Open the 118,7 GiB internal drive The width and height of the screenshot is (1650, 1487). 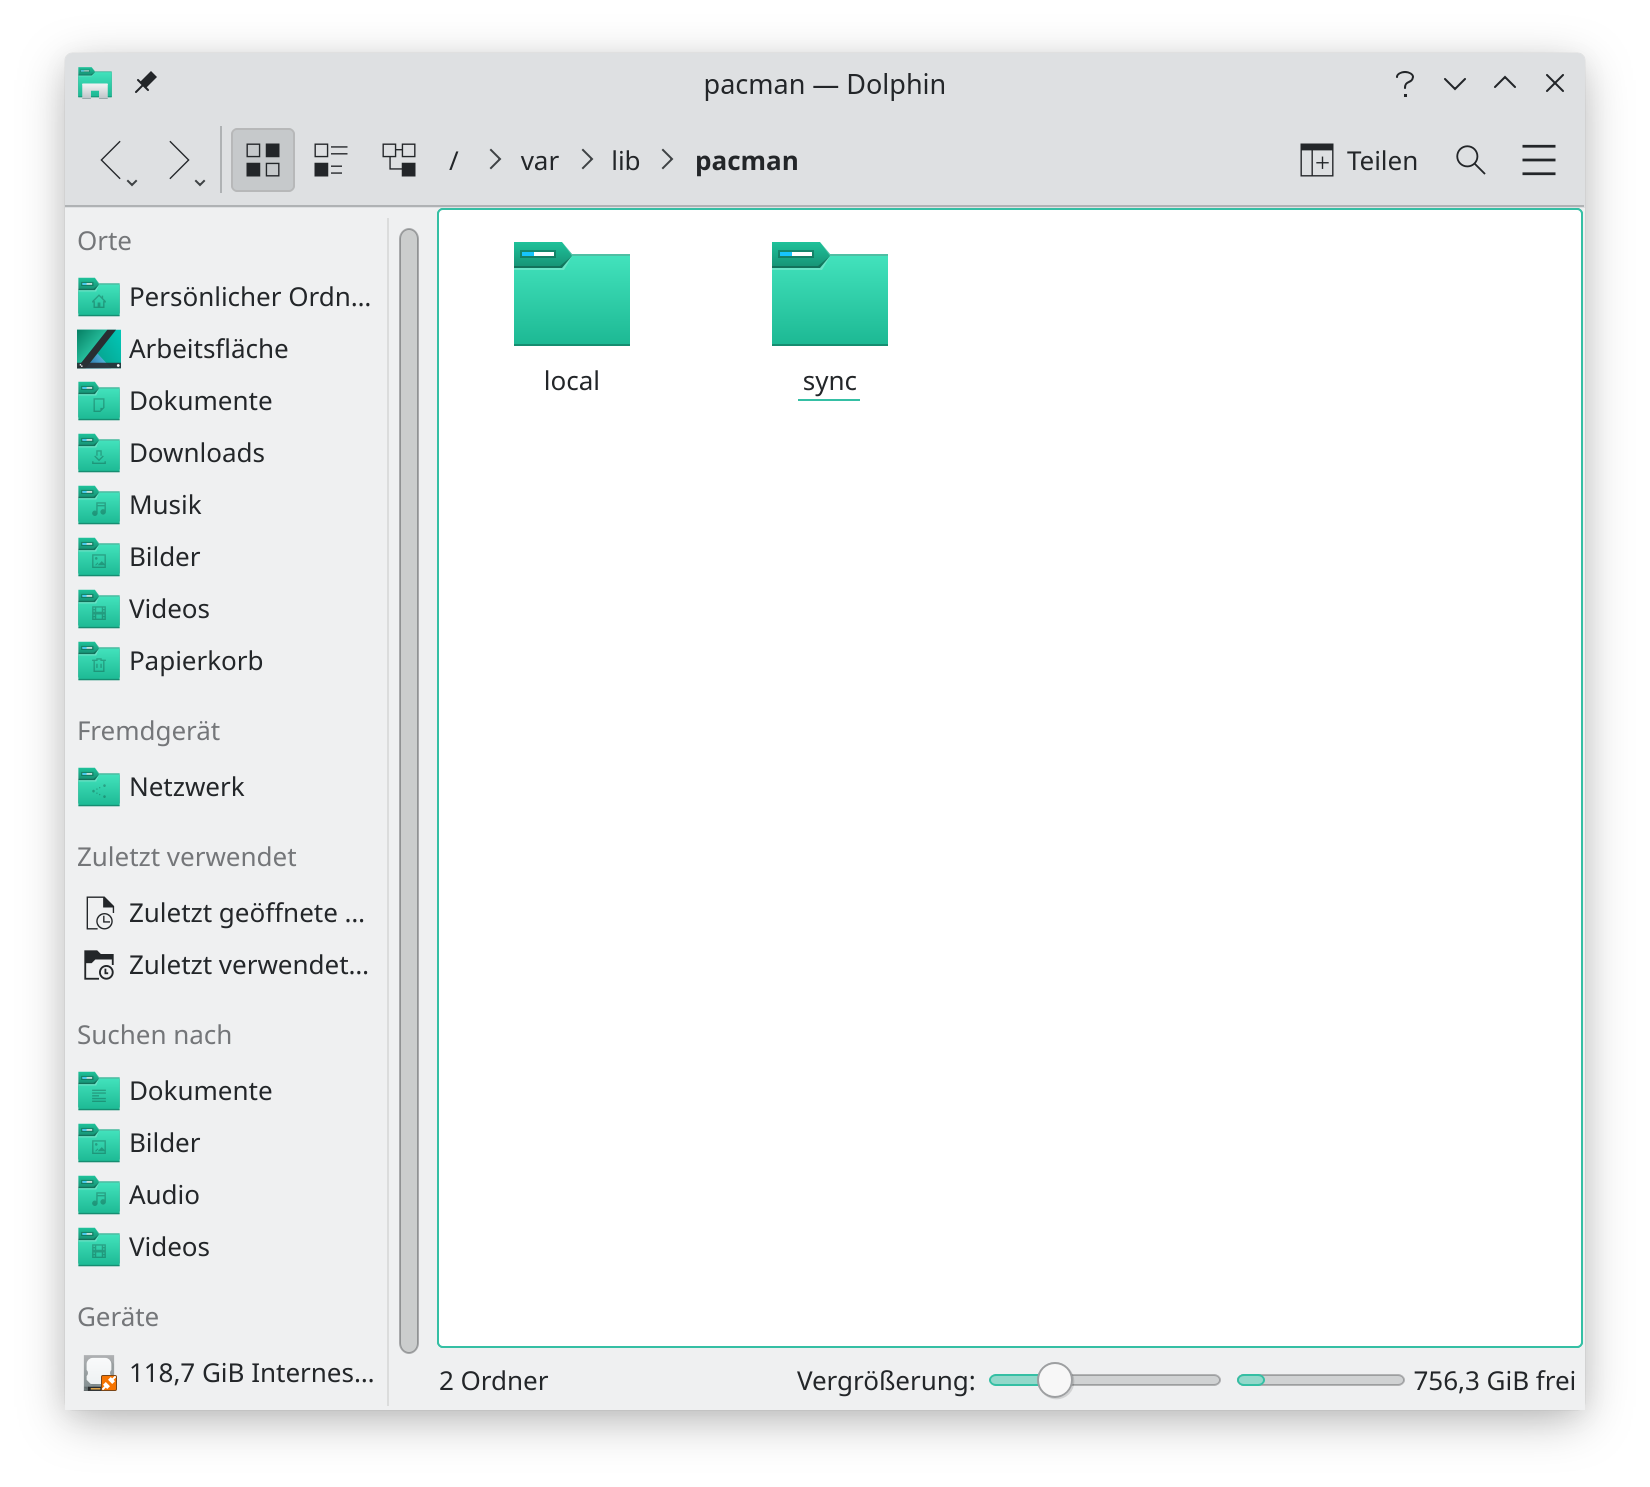click(x=226, y=1373)
